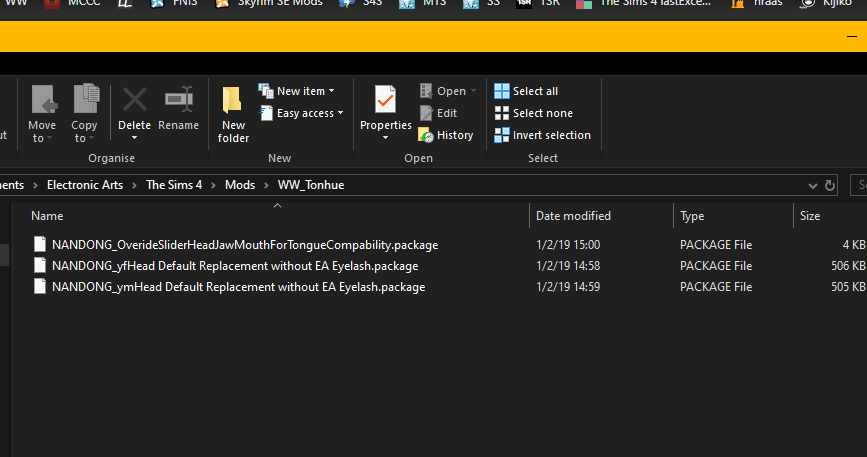Screen dimensions: 867x457
Task: Click Select none in ribbon
Action: tap(534, 113)
